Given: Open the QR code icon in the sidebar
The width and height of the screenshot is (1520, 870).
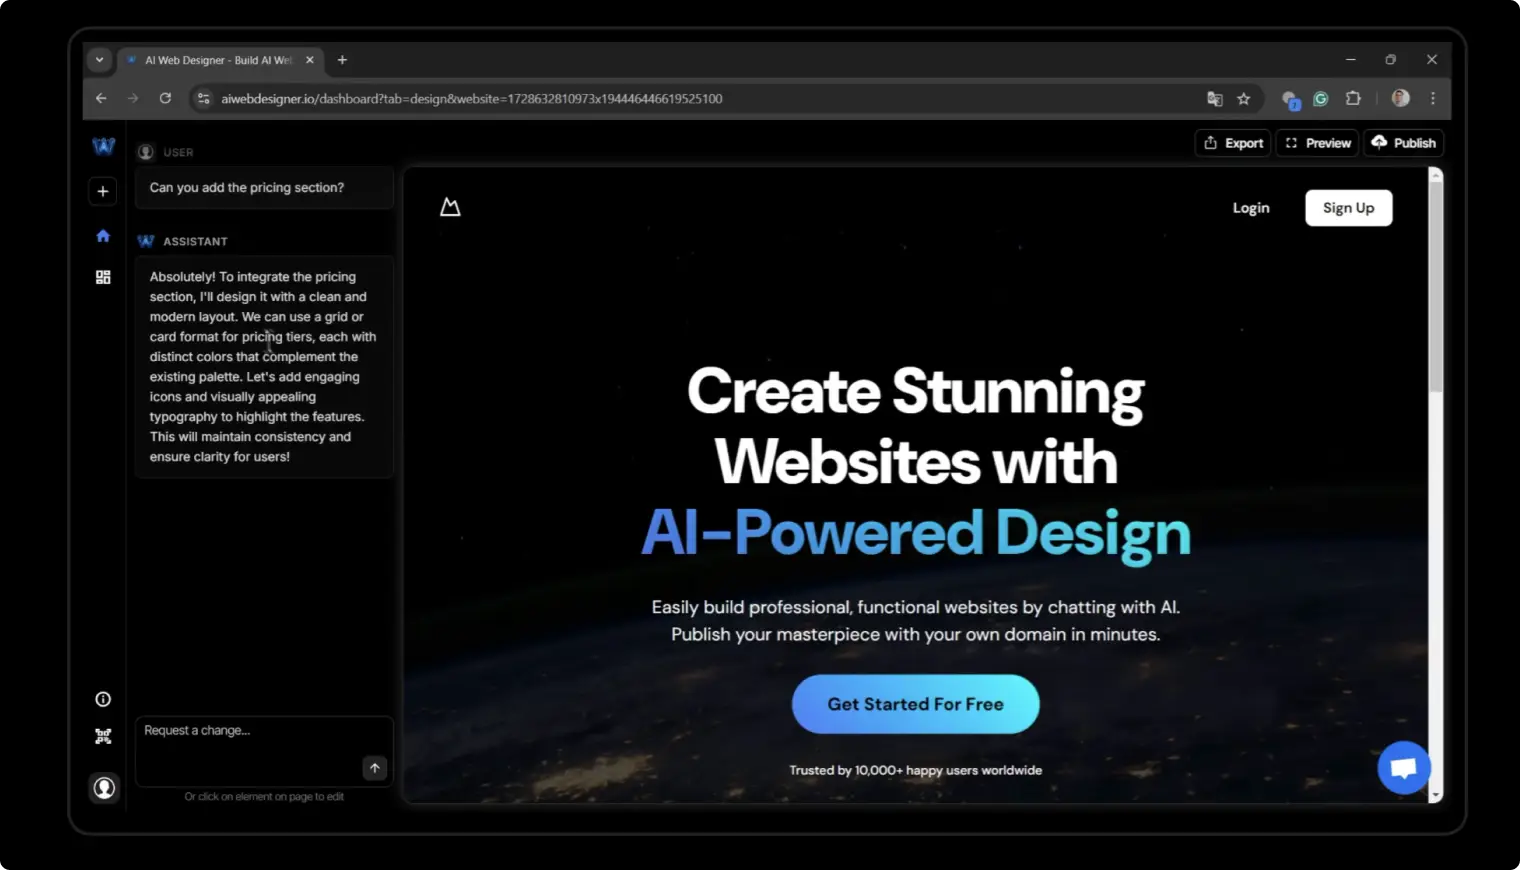Looking at the screenshot, I should pos(103,736).
